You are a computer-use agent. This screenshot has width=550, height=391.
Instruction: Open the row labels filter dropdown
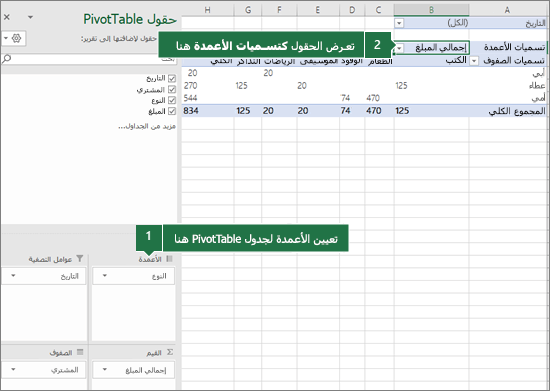(474, 61)
